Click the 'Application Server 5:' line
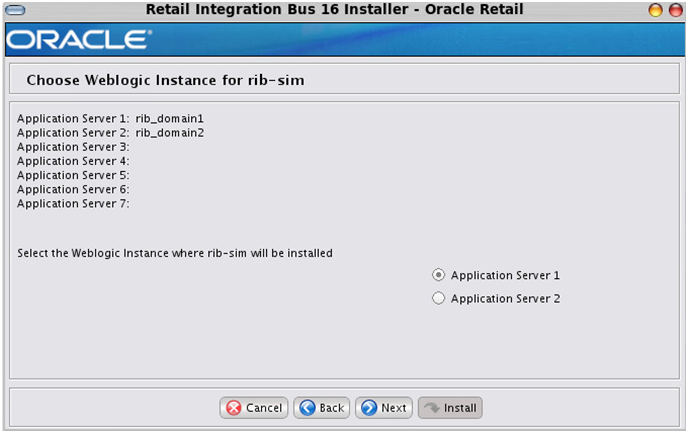 (x=73, y=175)
